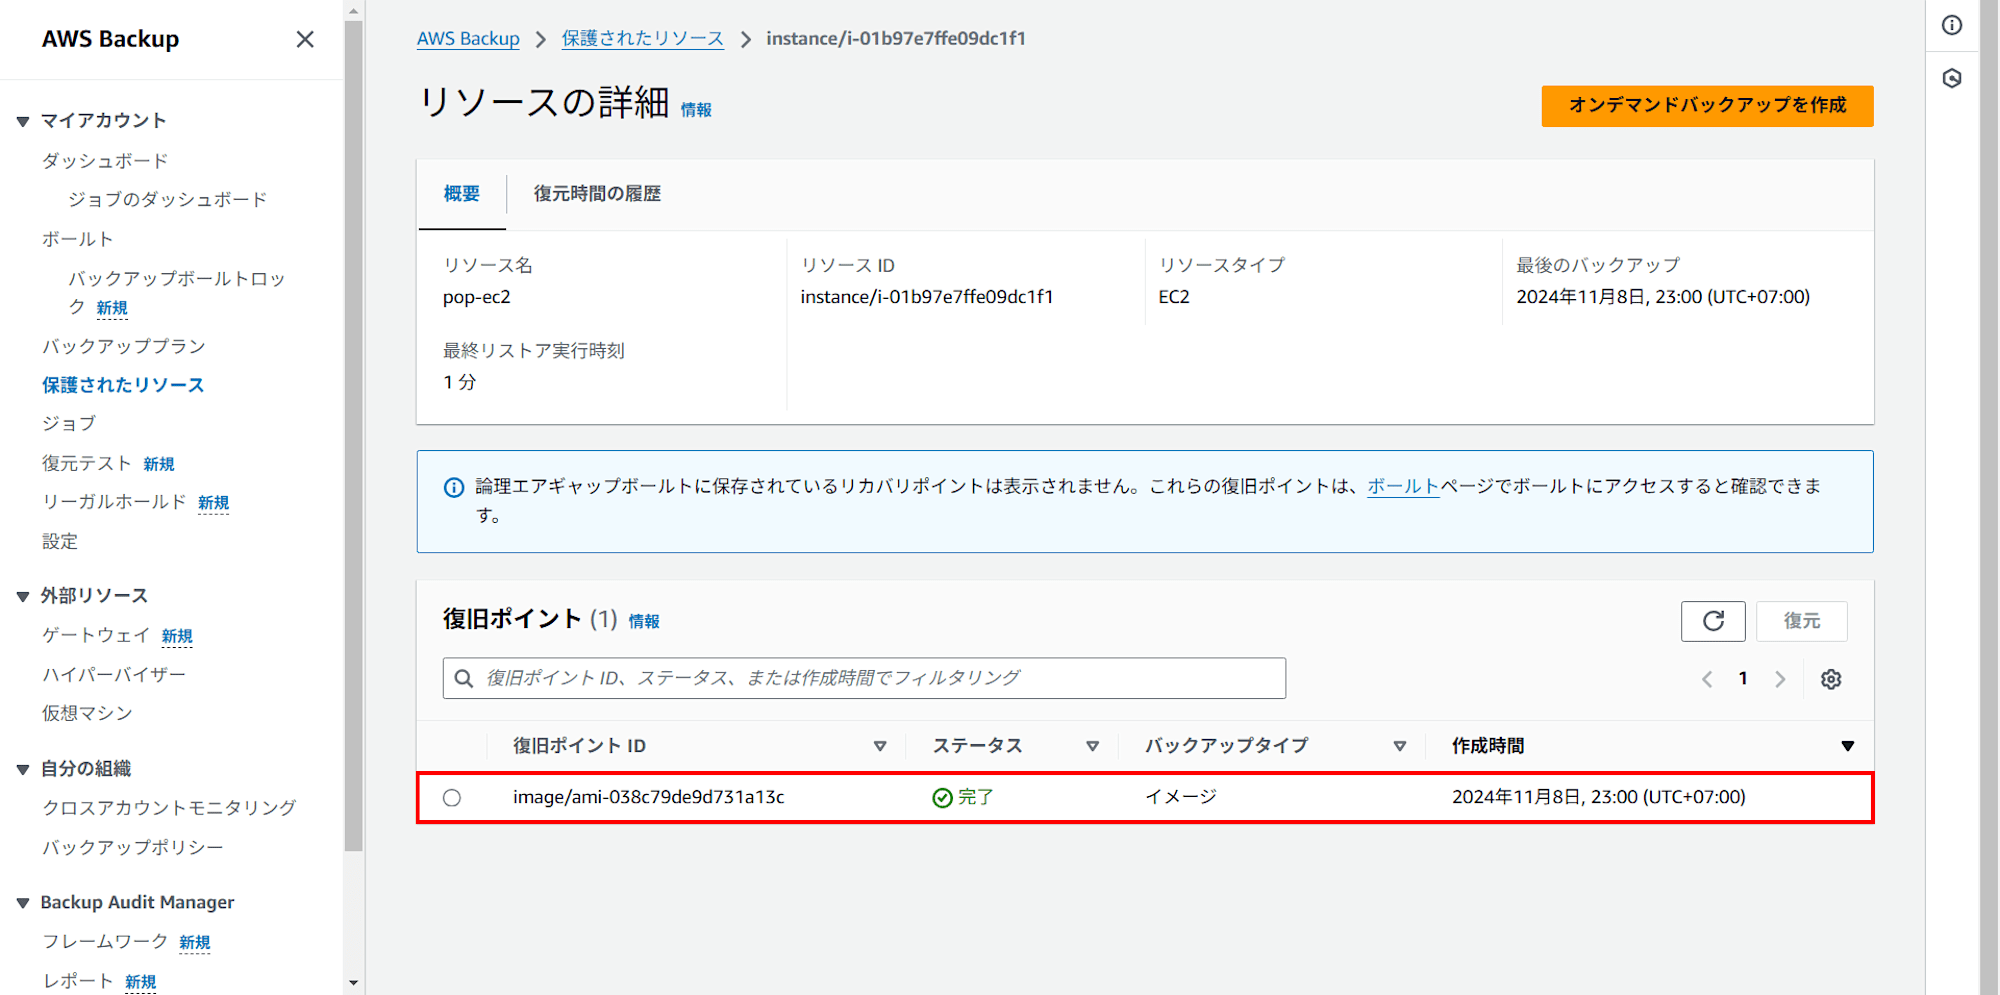
Task: Focus the recovery point filter input
Action: [864, 678]
